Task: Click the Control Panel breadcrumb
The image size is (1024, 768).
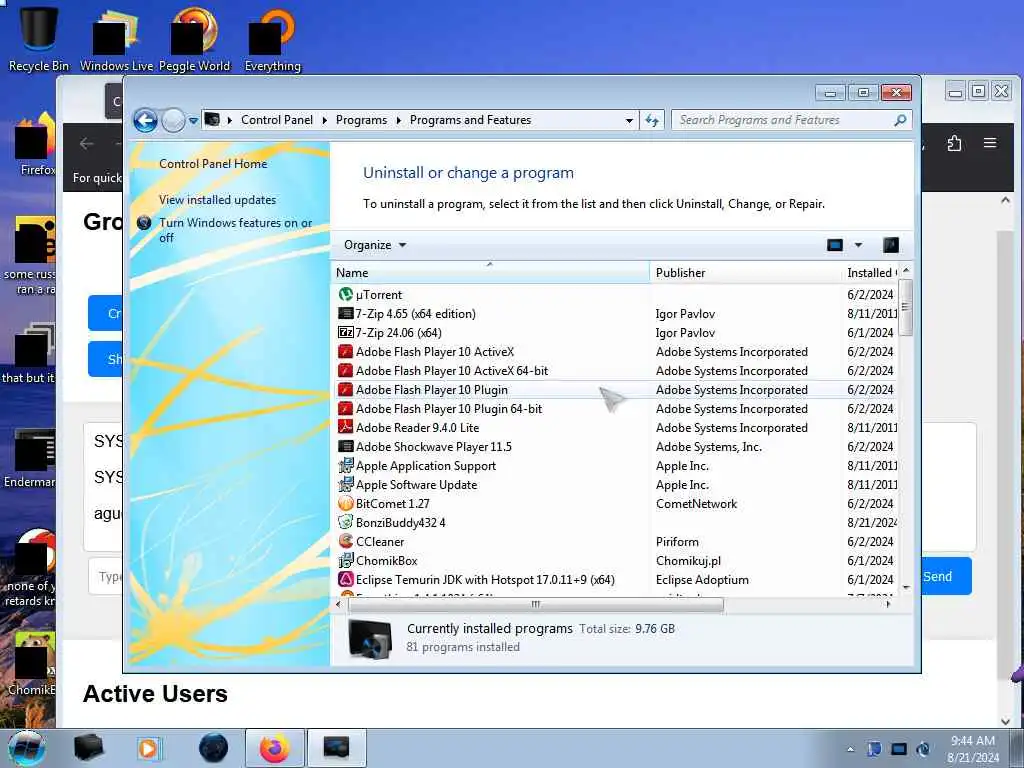Action: pyautogui.click(x=277, y=120)
